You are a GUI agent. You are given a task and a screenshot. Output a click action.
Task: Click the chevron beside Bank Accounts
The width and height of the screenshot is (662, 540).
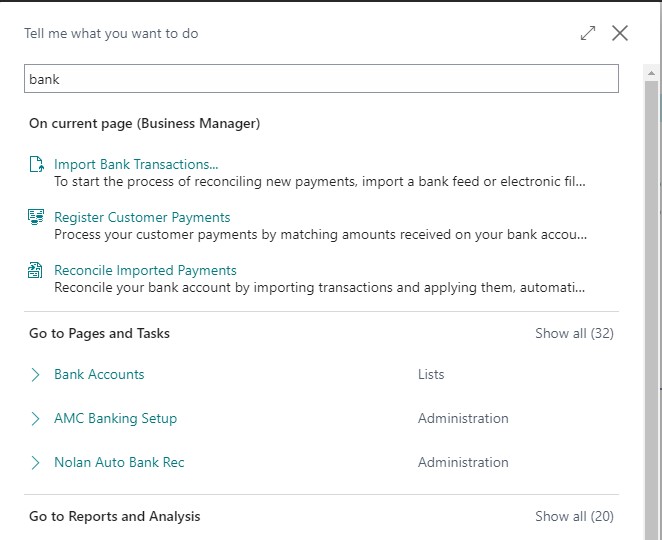(36, 375)
